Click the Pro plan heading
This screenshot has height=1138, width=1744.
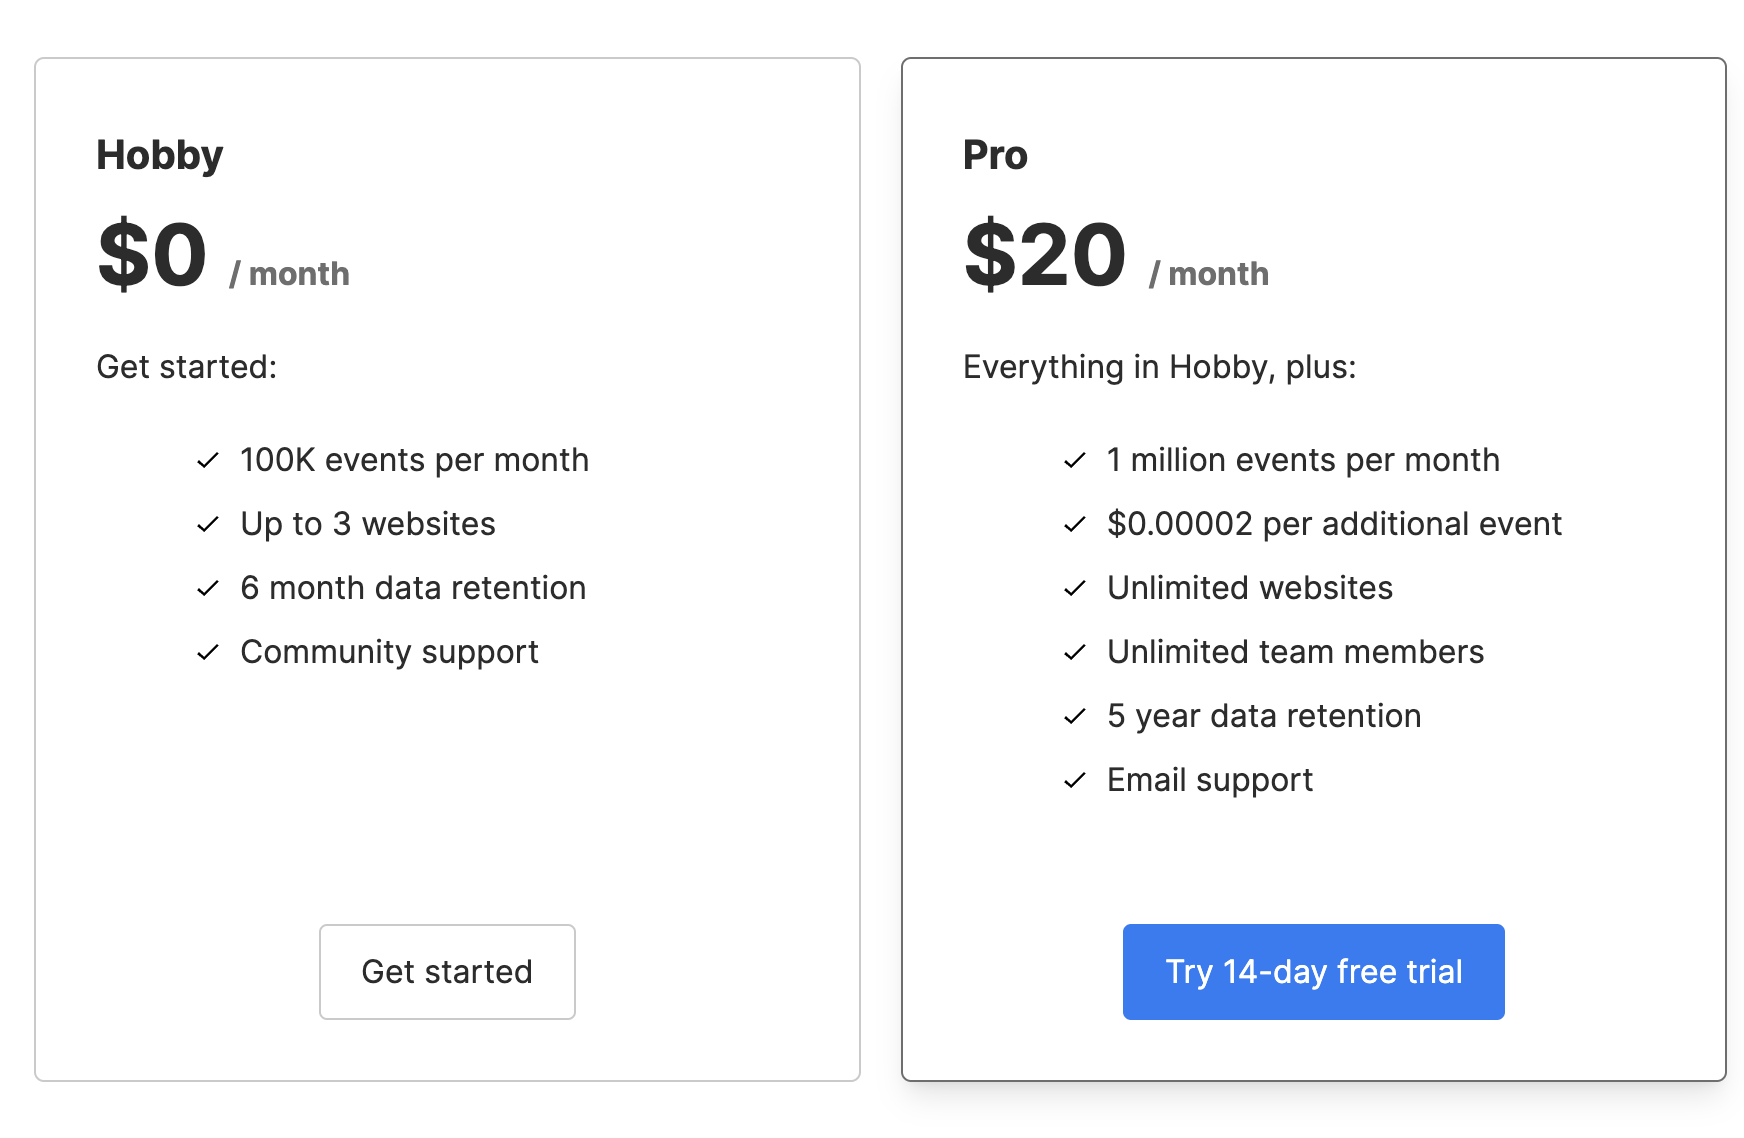pos(995,155)
